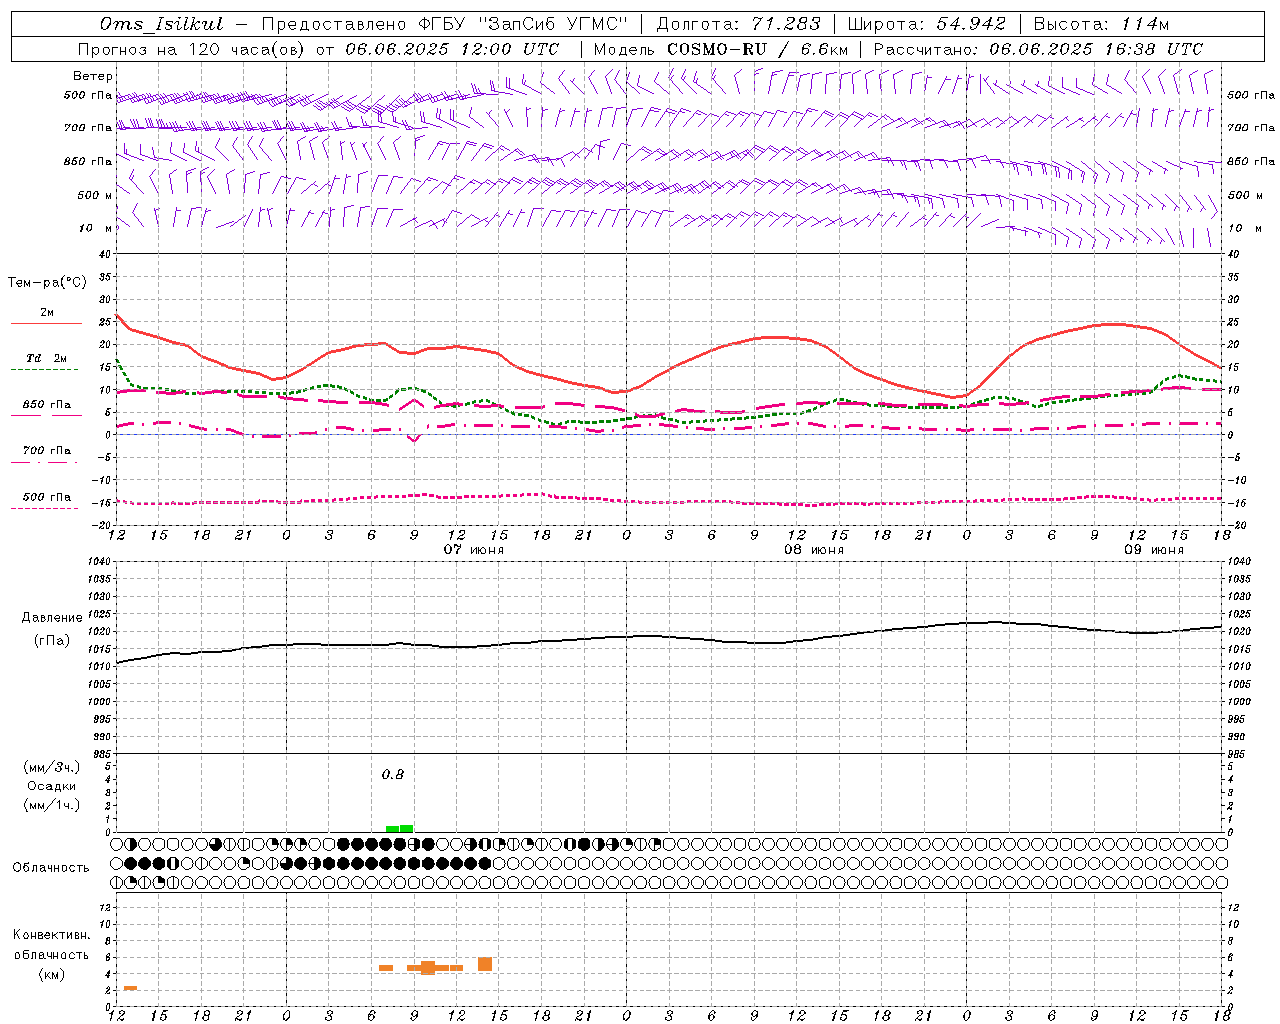Click 850 гПа on the wind panel's left axis

tap(88, 161)
